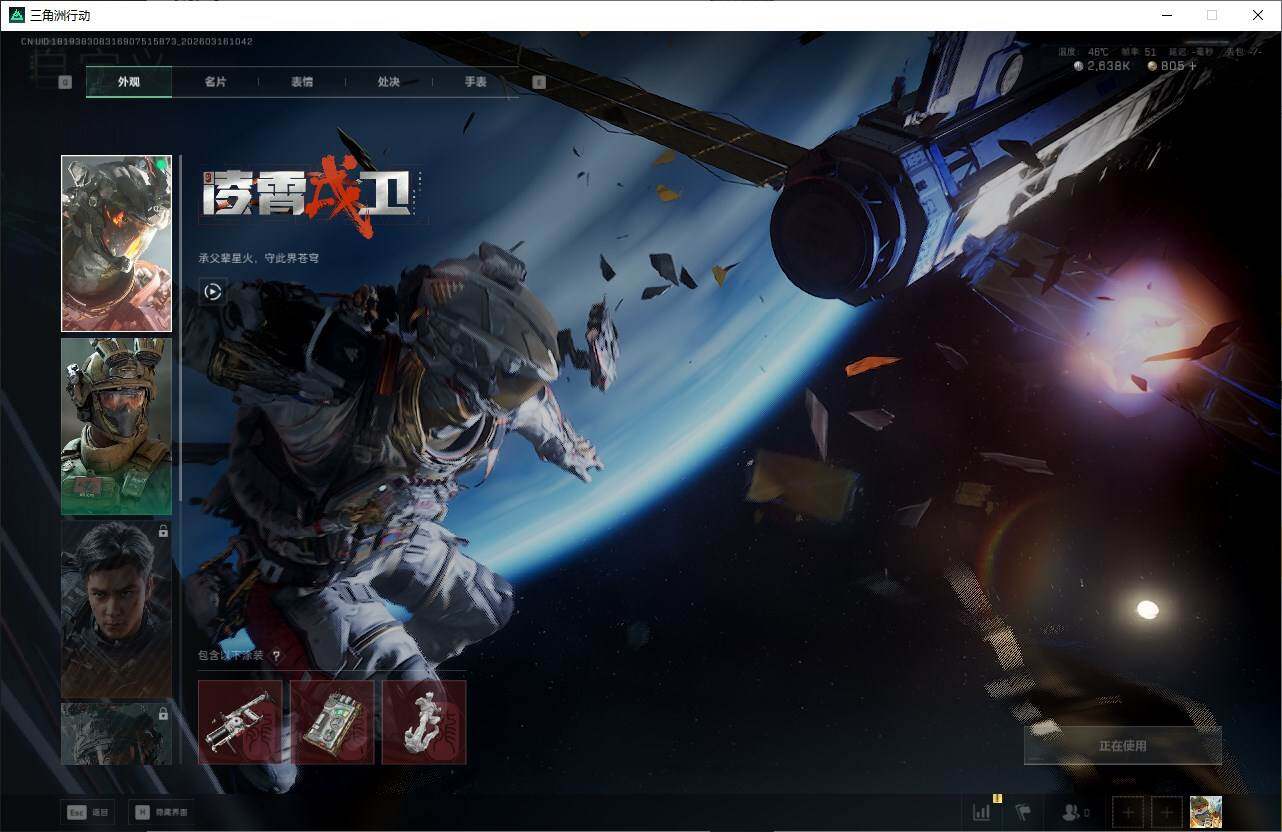Switch to the 外观 tab
This screenshot has height=832, width=1282.
[129, 82]
